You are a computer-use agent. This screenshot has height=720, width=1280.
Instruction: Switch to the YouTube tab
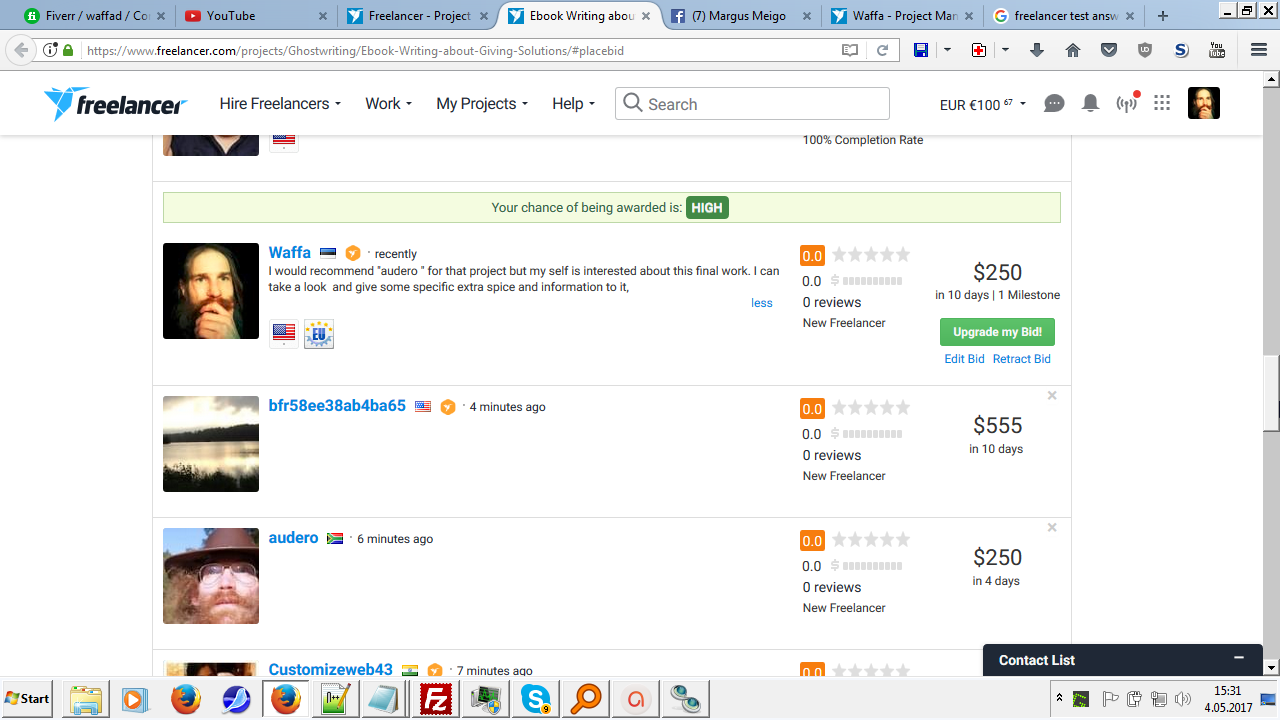(256, 16)
